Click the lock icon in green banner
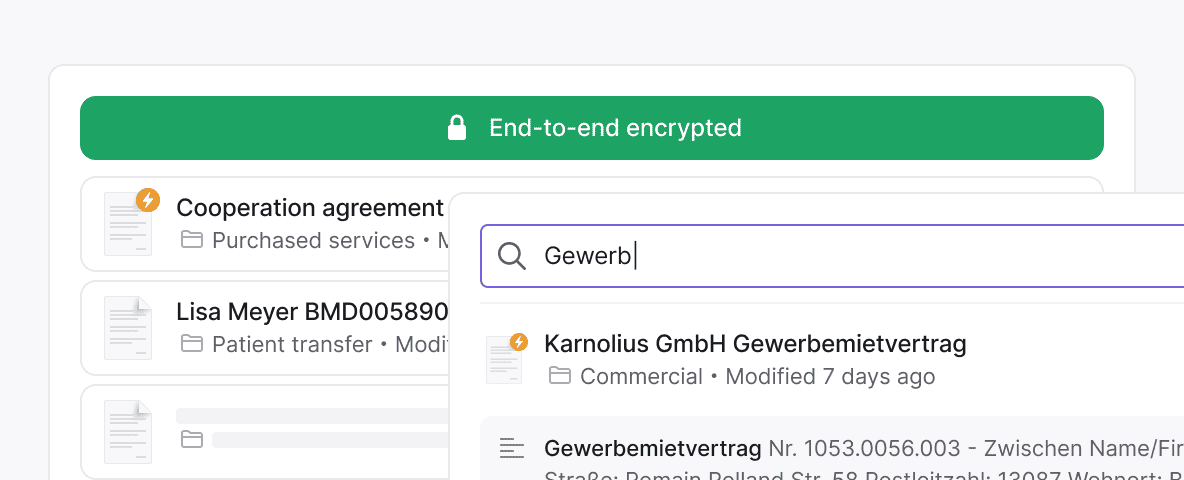Viewport: 1184px width, 480px height. (457, 128)
